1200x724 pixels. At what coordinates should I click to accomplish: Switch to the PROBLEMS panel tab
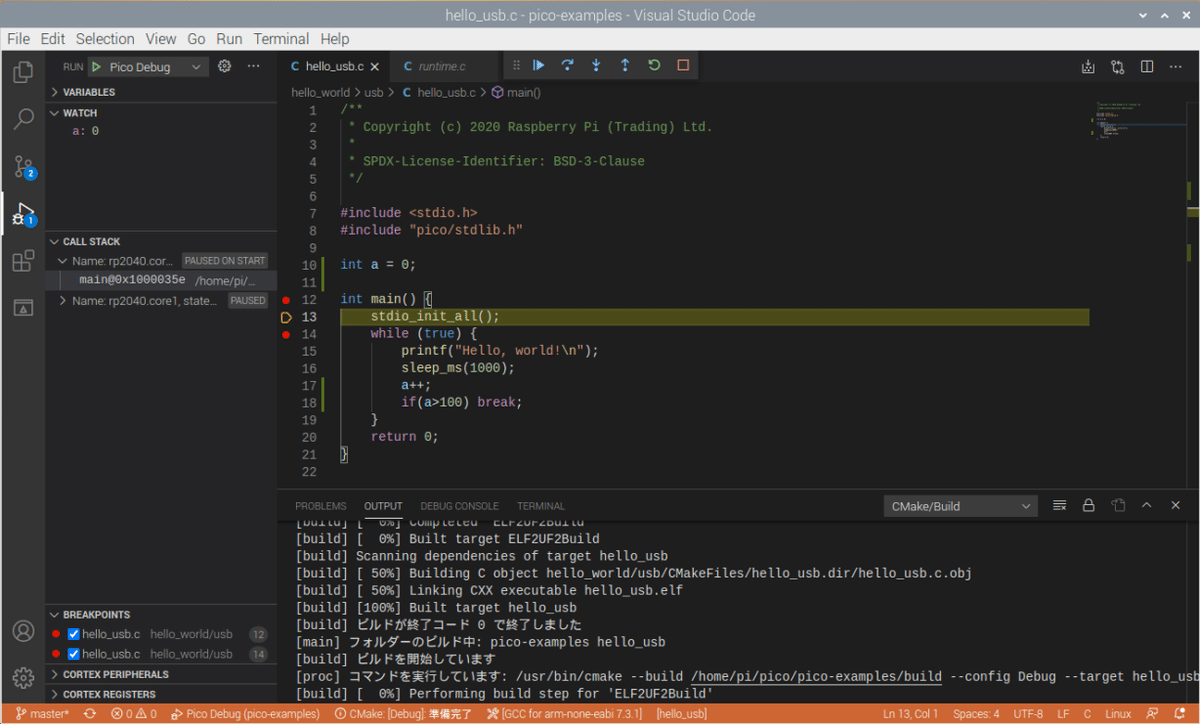coord(321,506)
